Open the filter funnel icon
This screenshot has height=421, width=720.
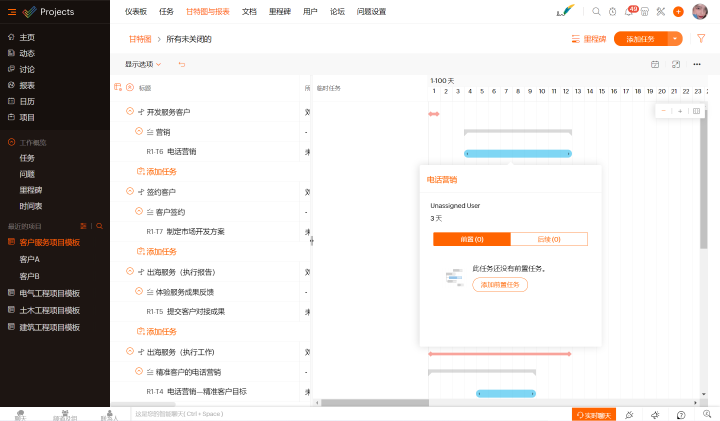701,39
